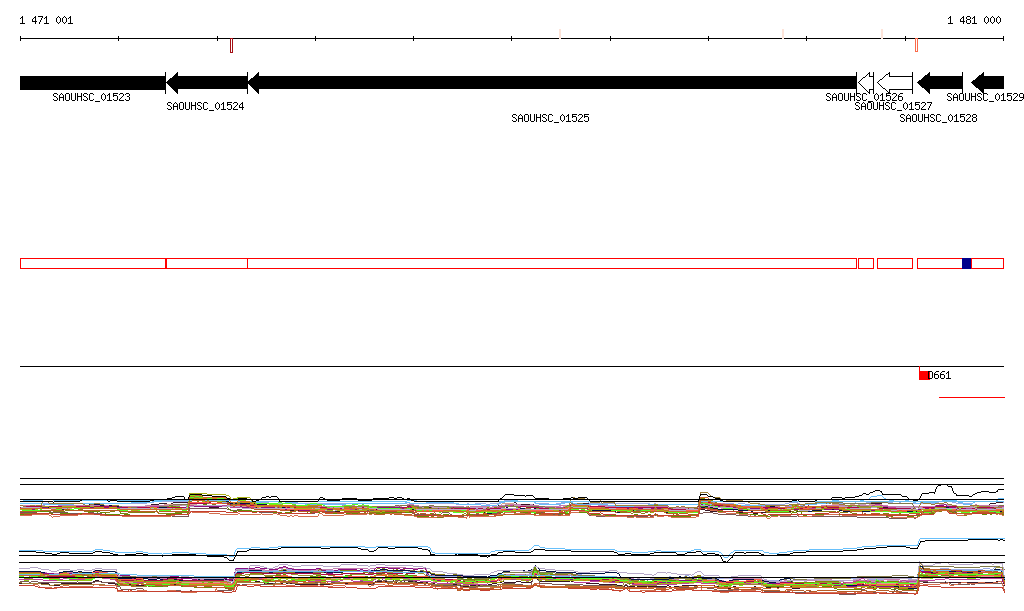
Task: Click the start coordinate 1 471 001
Action: 46,20
